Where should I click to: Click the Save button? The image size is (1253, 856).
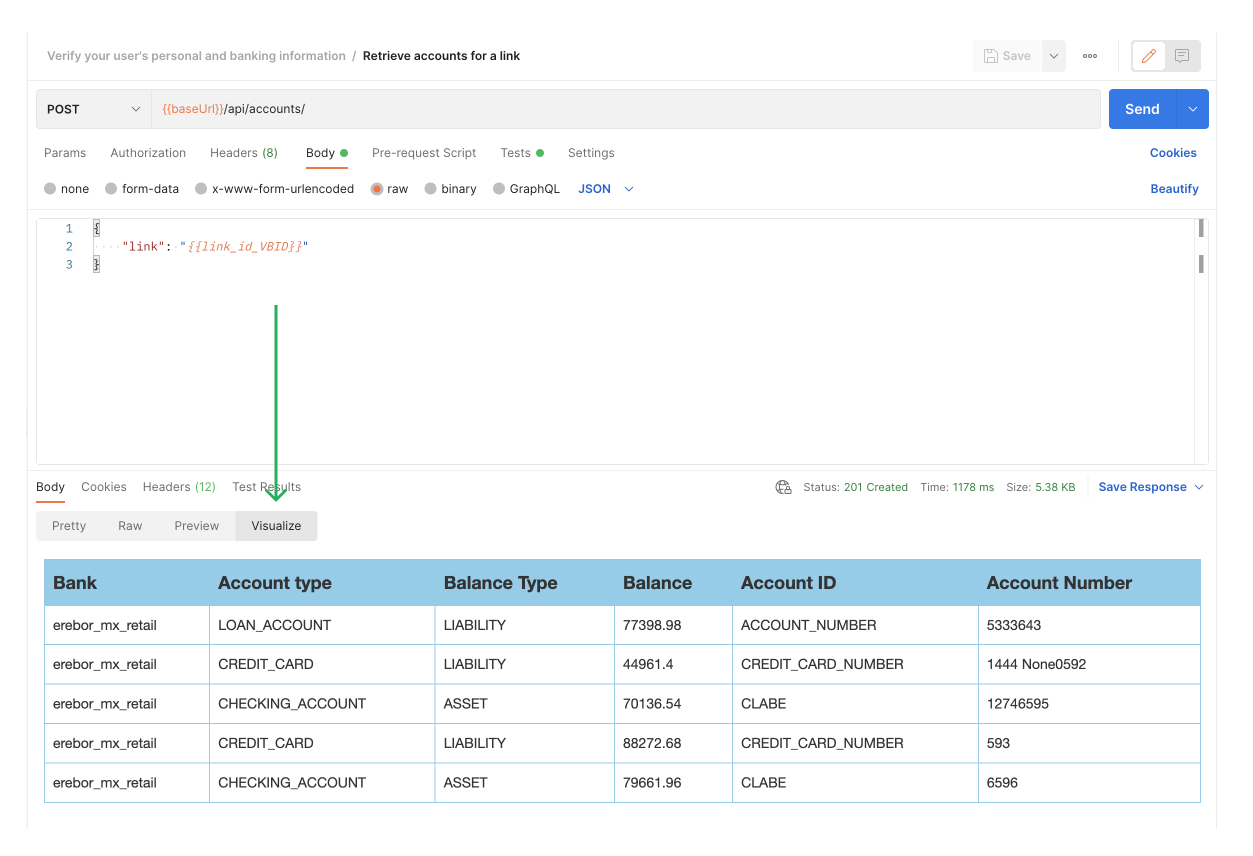tap(1008, 56)
